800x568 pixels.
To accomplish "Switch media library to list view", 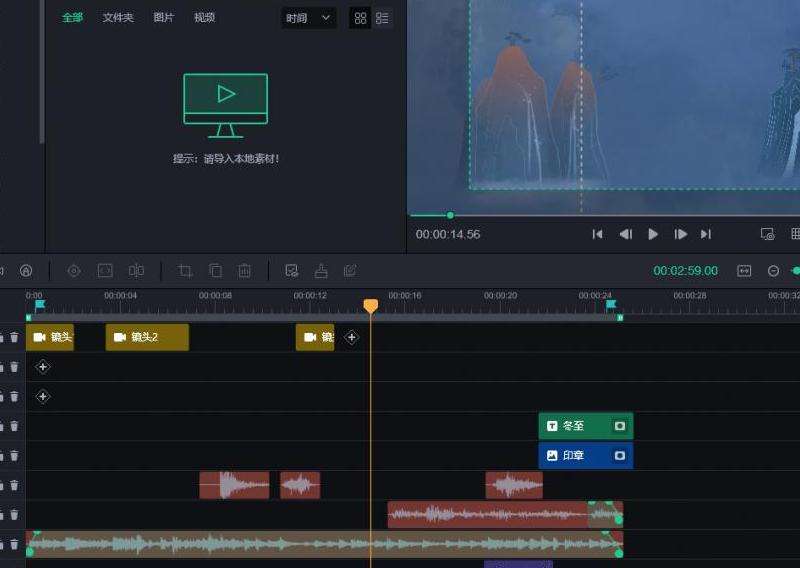I will 382,18.
